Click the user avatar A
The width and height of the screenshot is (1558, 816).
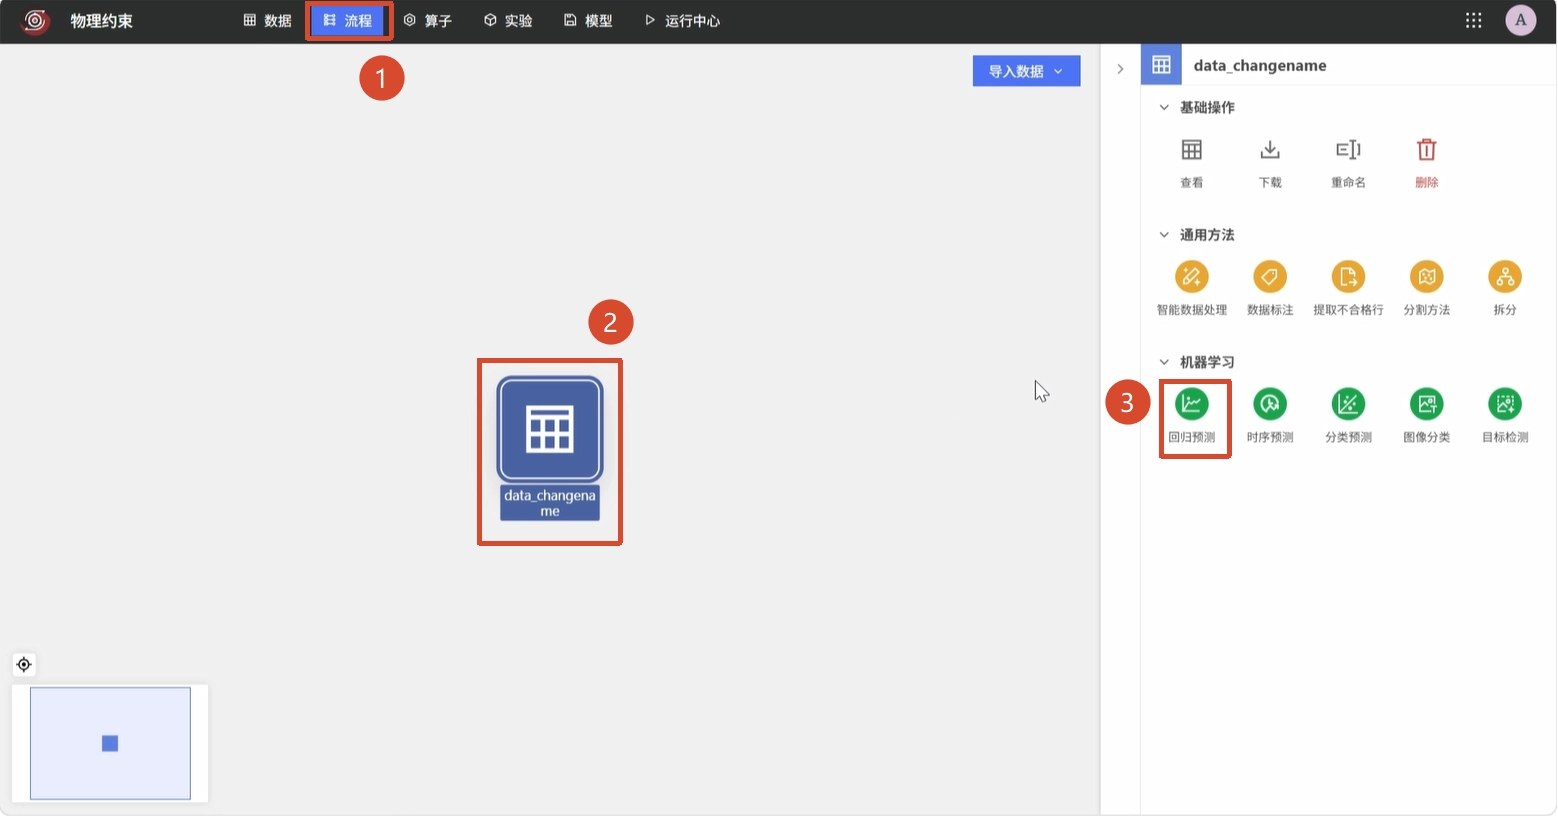[1521, 20]
